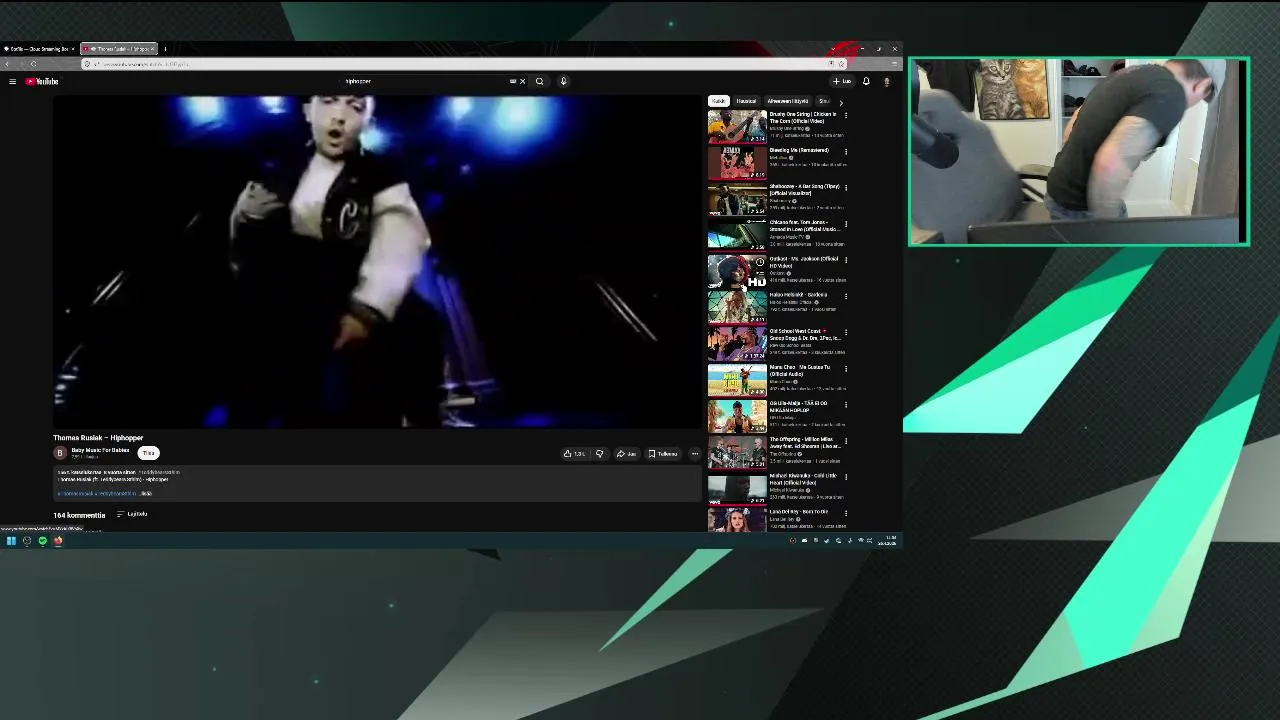Show the on-screen keyboard icon in search box
Viewport: 1280px width, 720px height.
coord(513,81)
